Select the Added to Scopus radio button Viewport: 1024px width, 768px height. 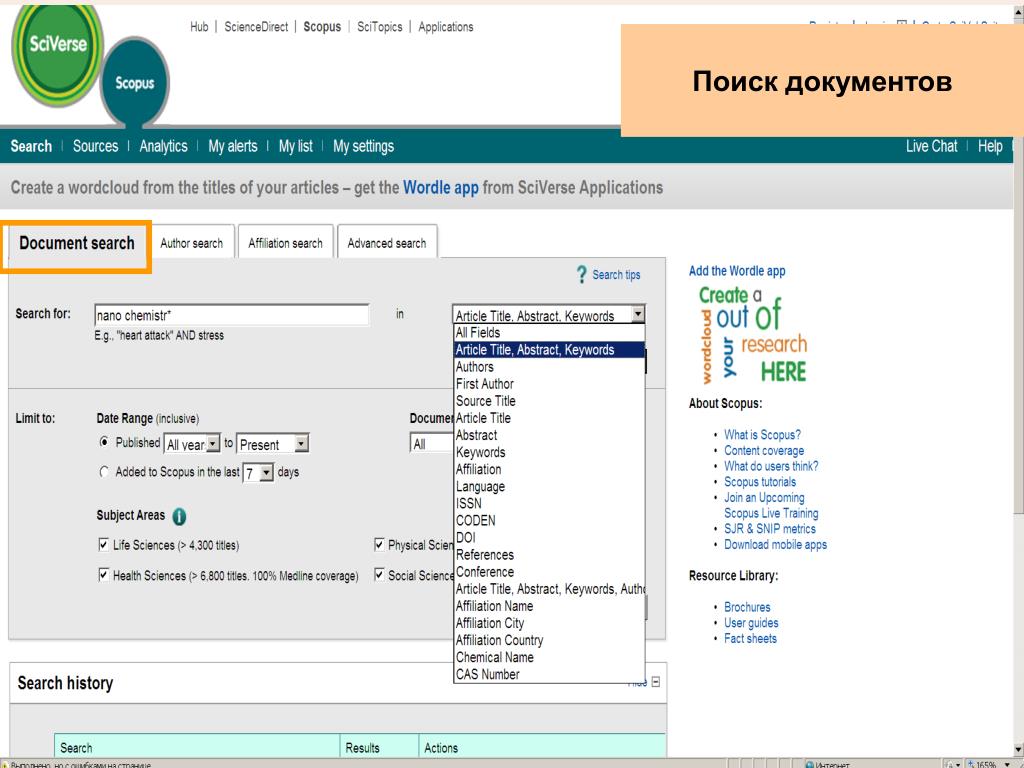click(104, 472)
